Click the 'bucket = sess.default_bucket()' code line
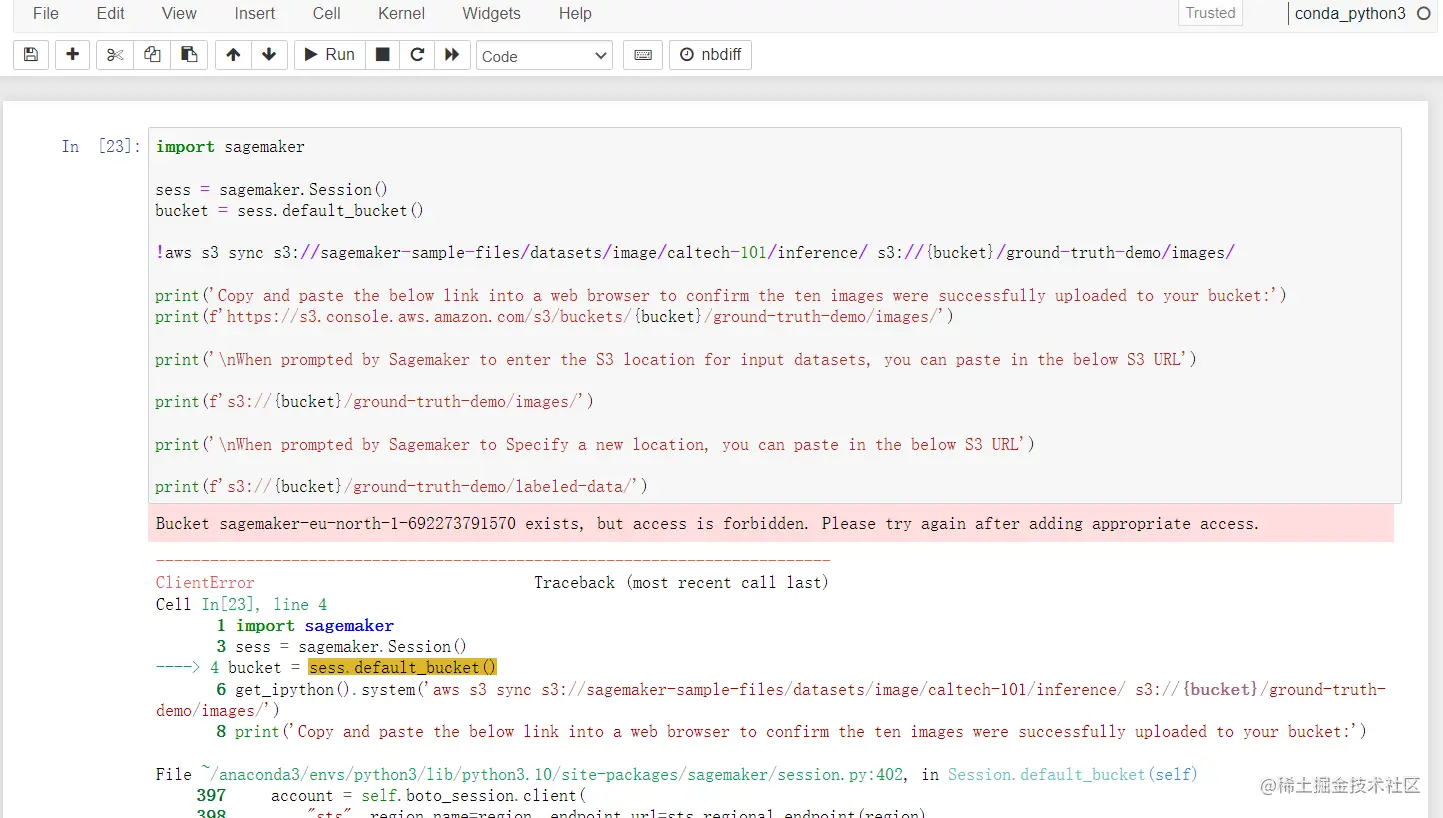The height and width of the screenshot is (818, 1443). pyautogui.click(x=290, y=211)
